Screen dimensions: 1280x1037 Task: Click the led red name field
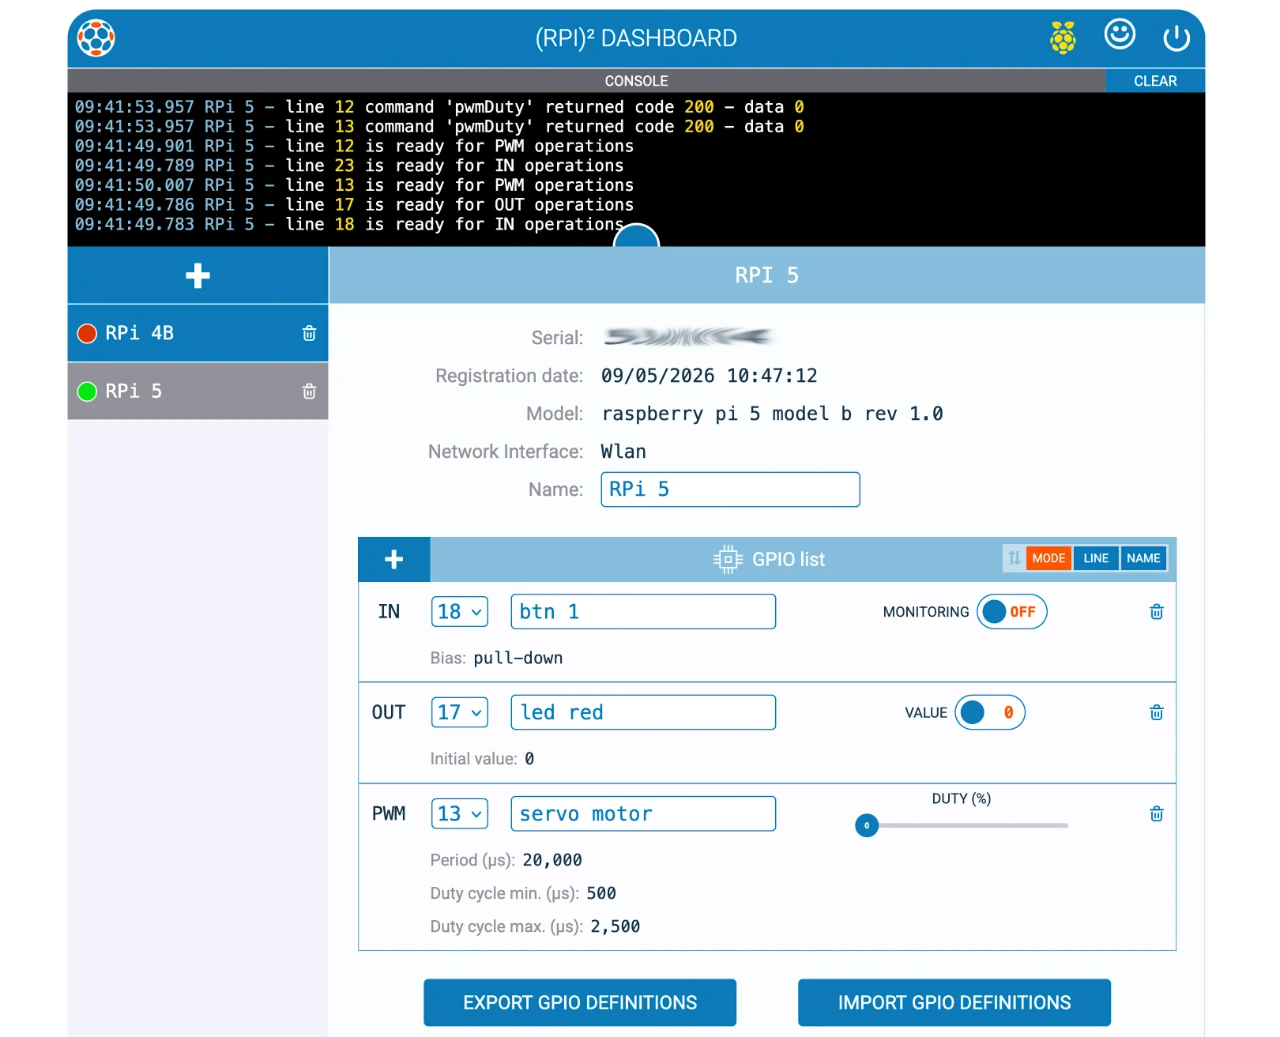click(643, 712)
